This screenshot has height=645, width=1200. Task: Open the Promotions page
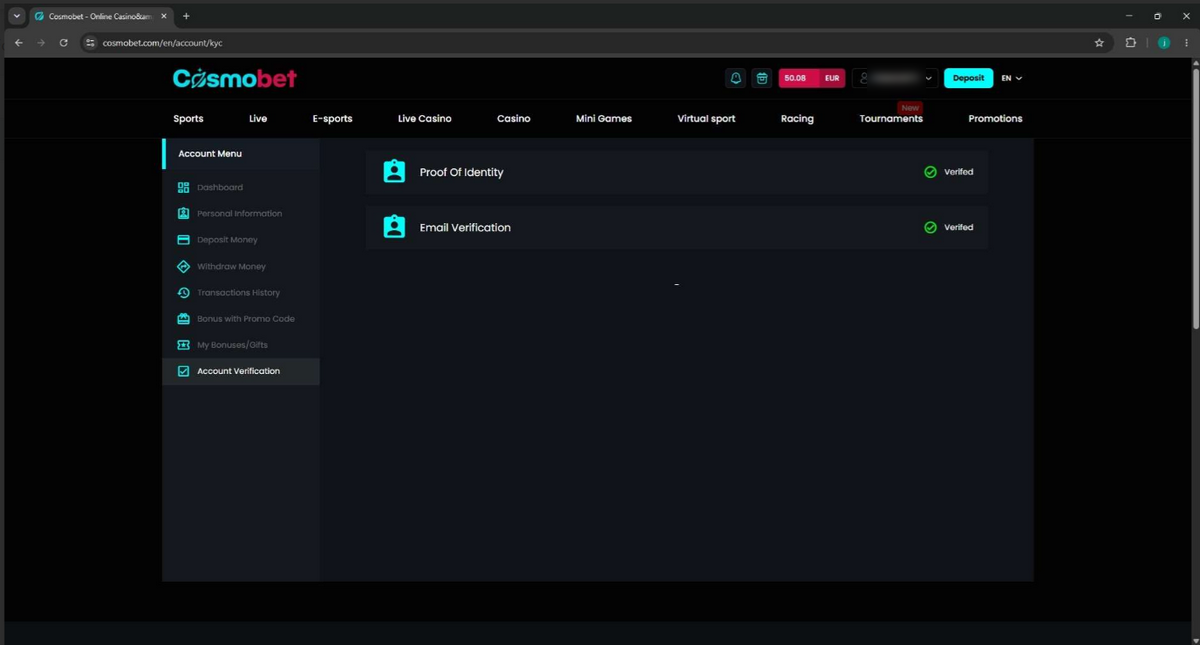coord(995,118)
